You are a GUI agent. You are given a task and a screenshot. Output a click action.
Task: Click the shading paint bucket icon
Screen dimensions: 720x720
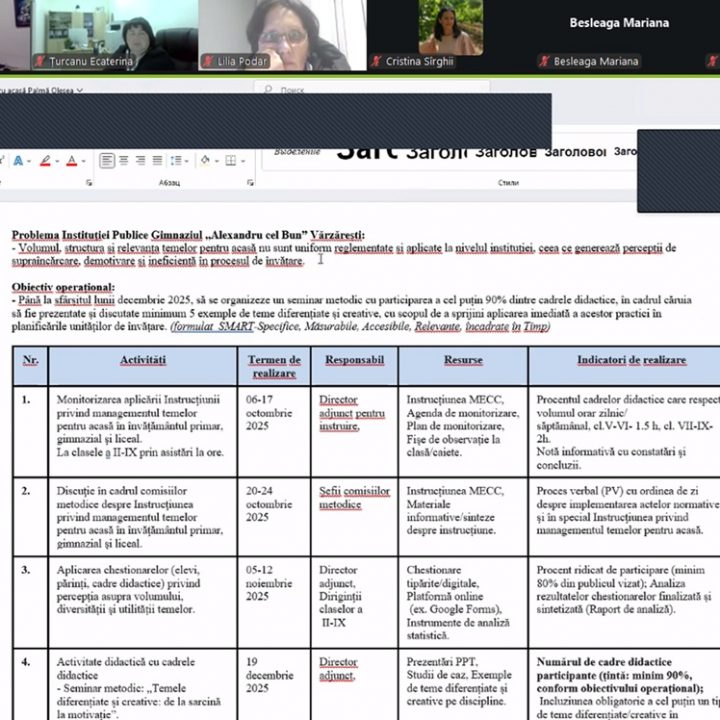click(x=205, y=161)
